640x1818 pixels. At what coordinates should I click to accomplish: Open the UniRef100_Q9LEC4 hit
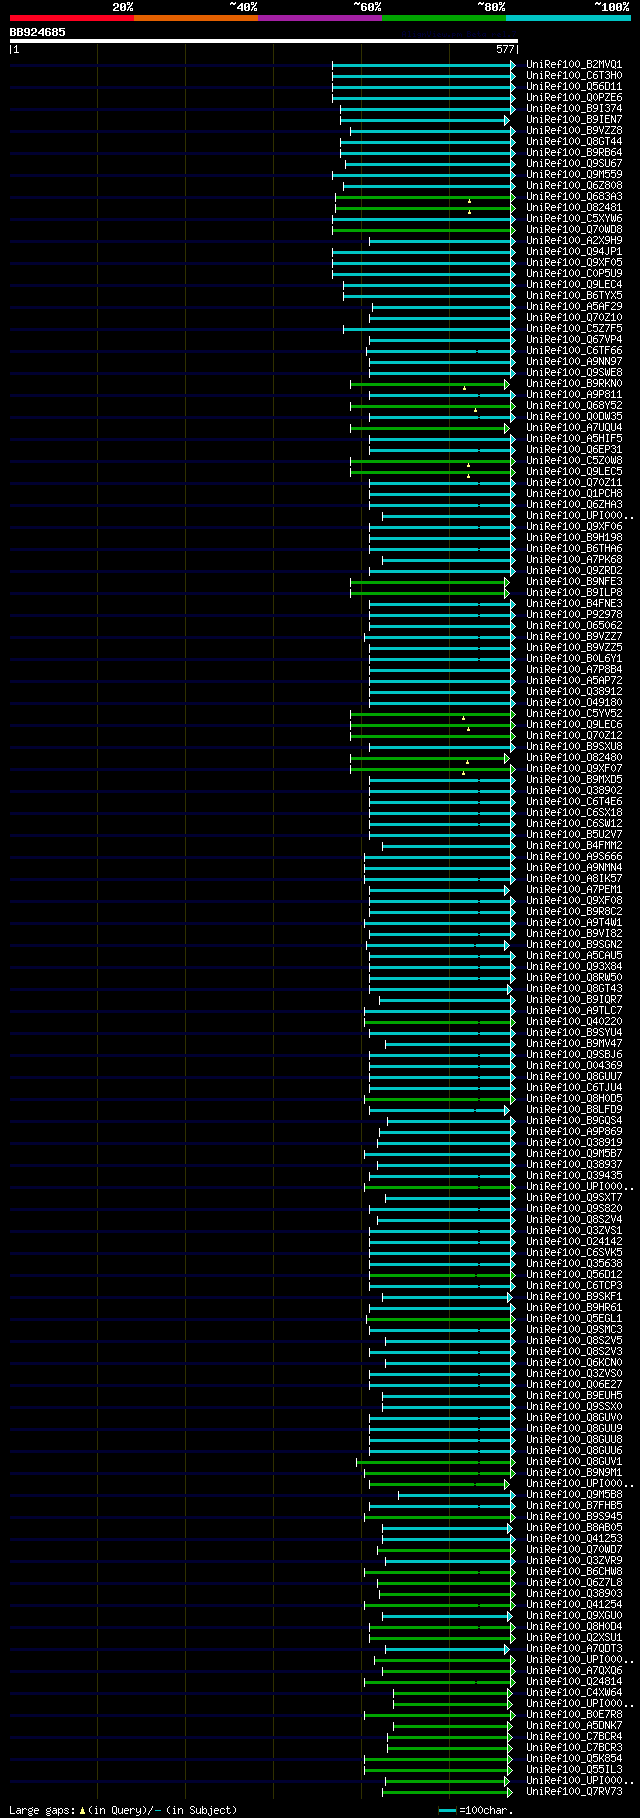[x=574, y=284]
